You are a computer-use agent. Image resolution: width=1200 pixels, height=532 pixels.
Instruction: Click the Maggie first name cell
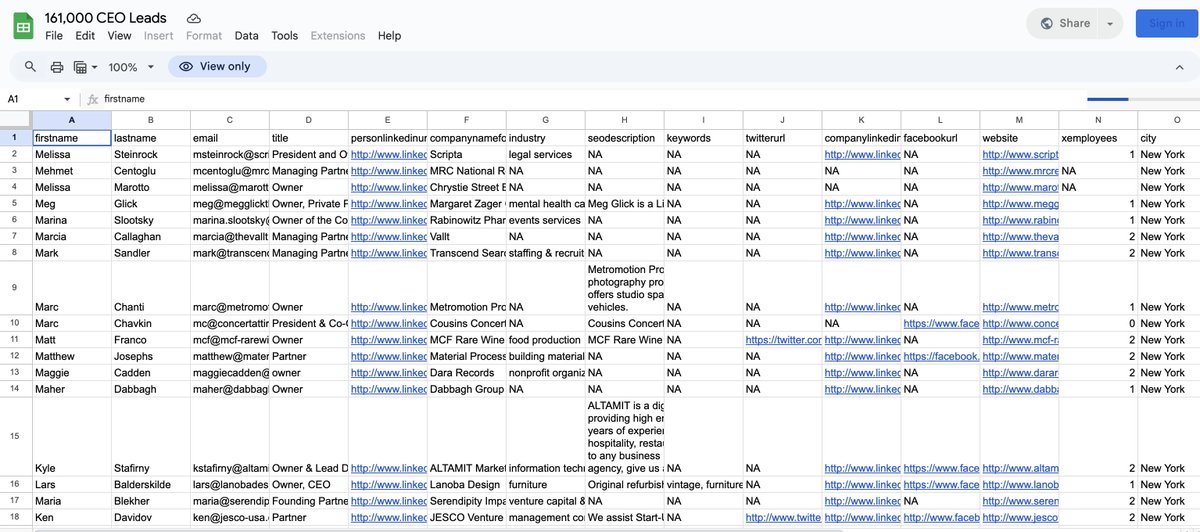click(x=71, y=372)
